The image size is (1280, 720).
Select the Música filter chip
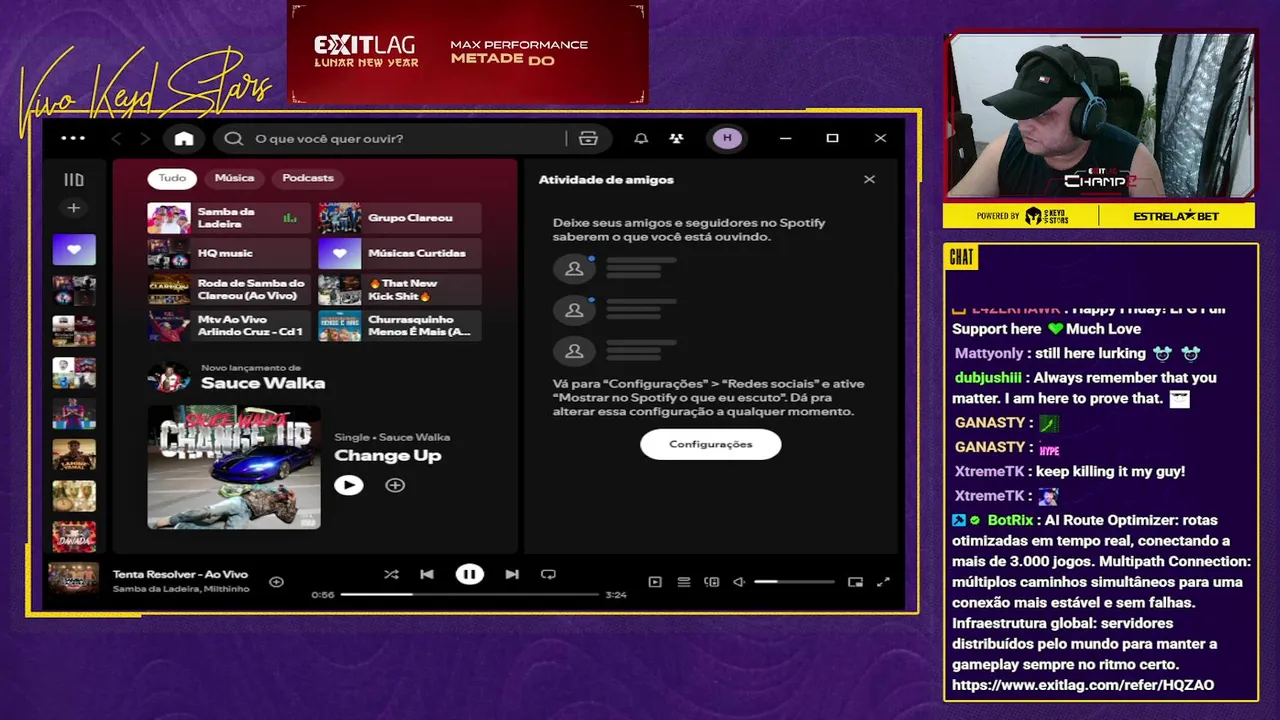tap(234, 178)
